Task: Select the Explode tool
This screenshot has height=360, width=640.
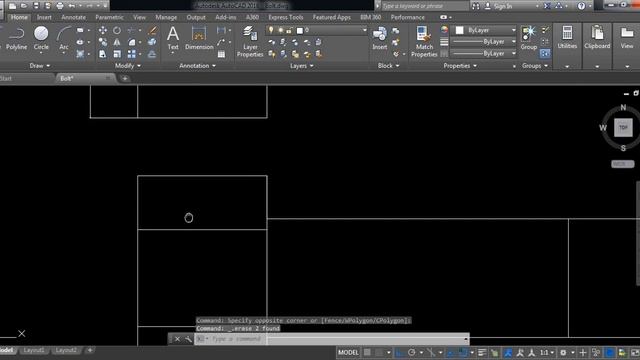Action: pyautogui.click(x=152, y=42)
